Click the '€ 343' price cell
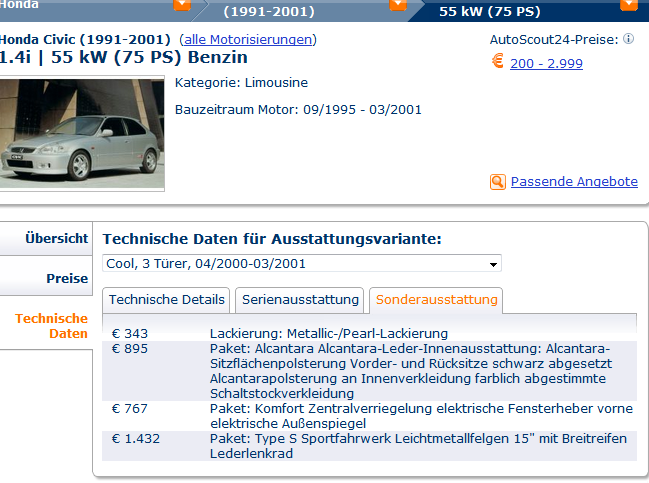 point(130,334)
